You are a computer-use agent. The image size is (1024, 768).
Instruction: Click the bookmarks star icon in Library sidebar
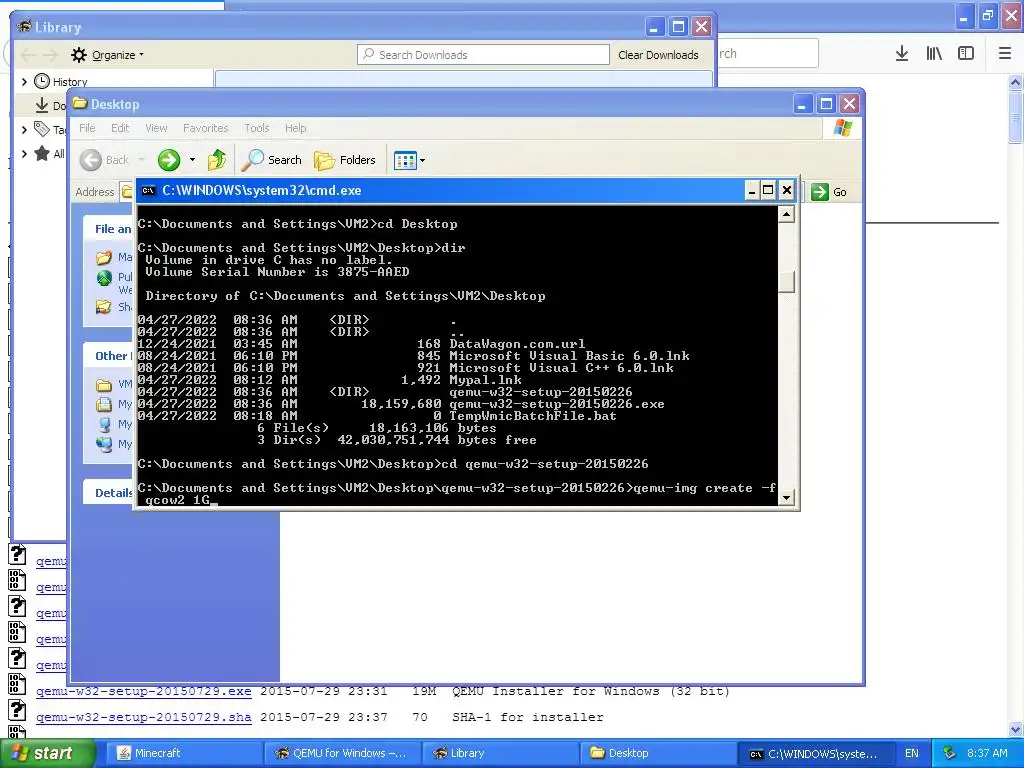tap(42, 153)
